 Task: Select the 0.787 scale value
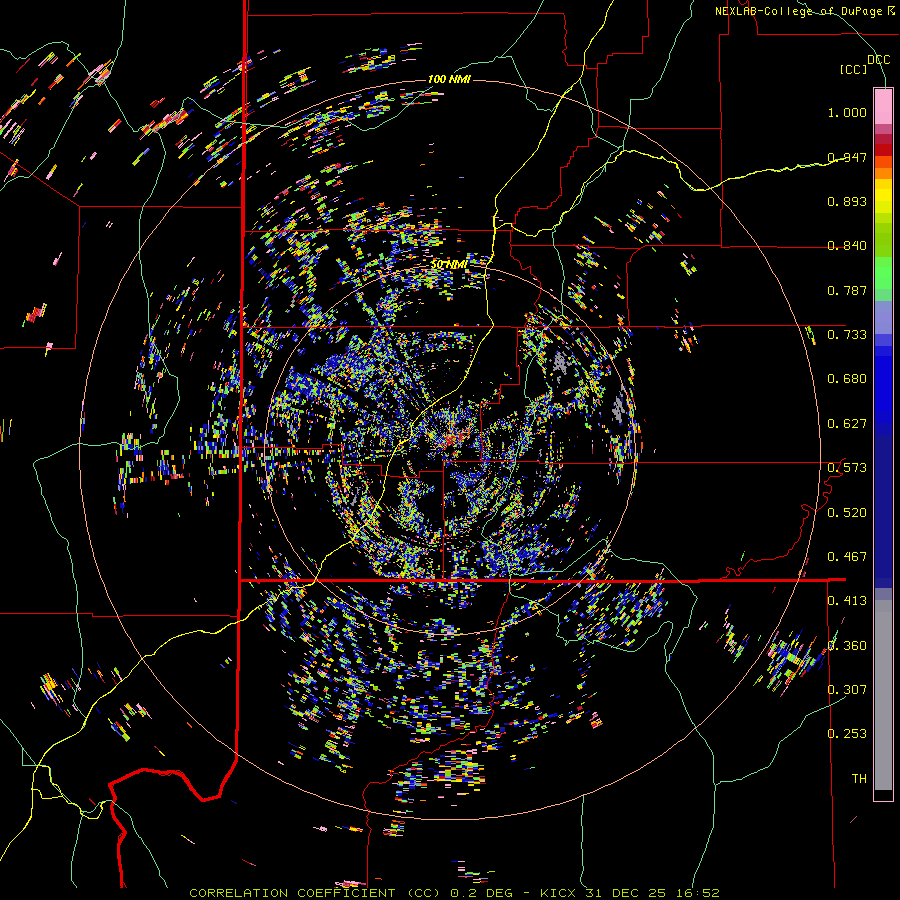coord(847,290)
